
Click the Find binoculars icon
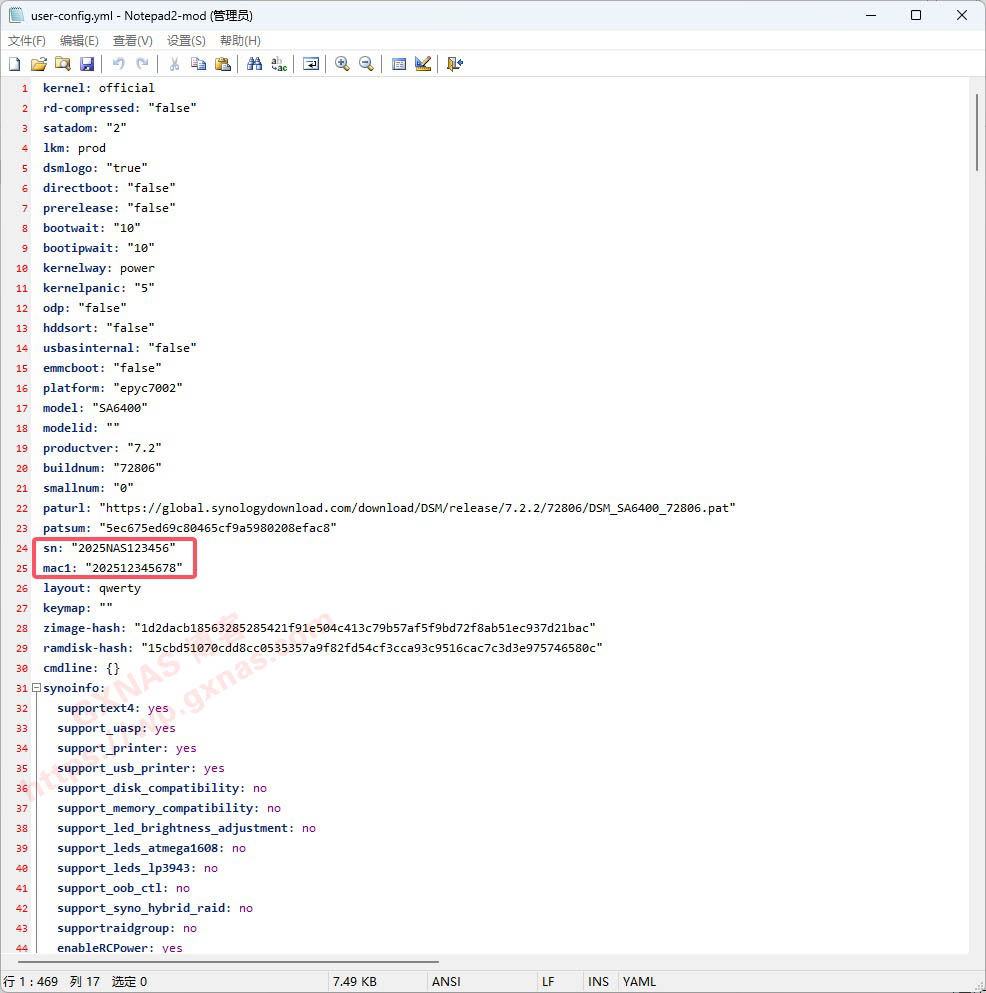[x=255, y=64]
